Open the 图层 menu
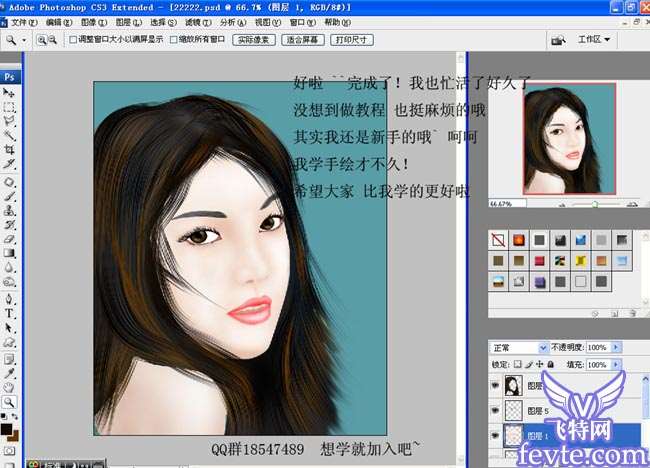650x468 pixels. (129, 22)
